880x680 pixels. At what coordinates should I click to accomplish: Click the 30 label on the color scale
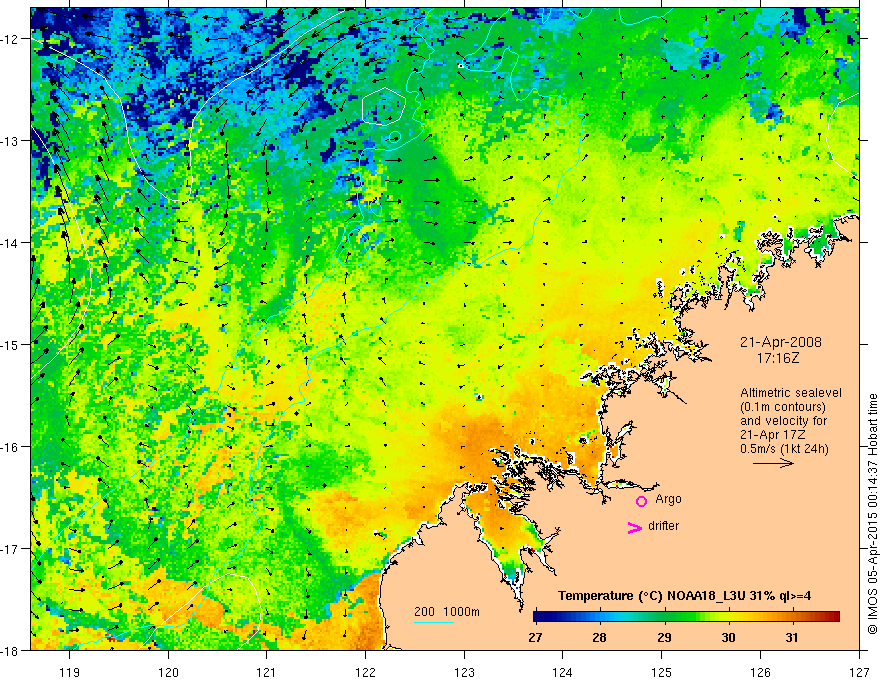[x=728, y=637]
